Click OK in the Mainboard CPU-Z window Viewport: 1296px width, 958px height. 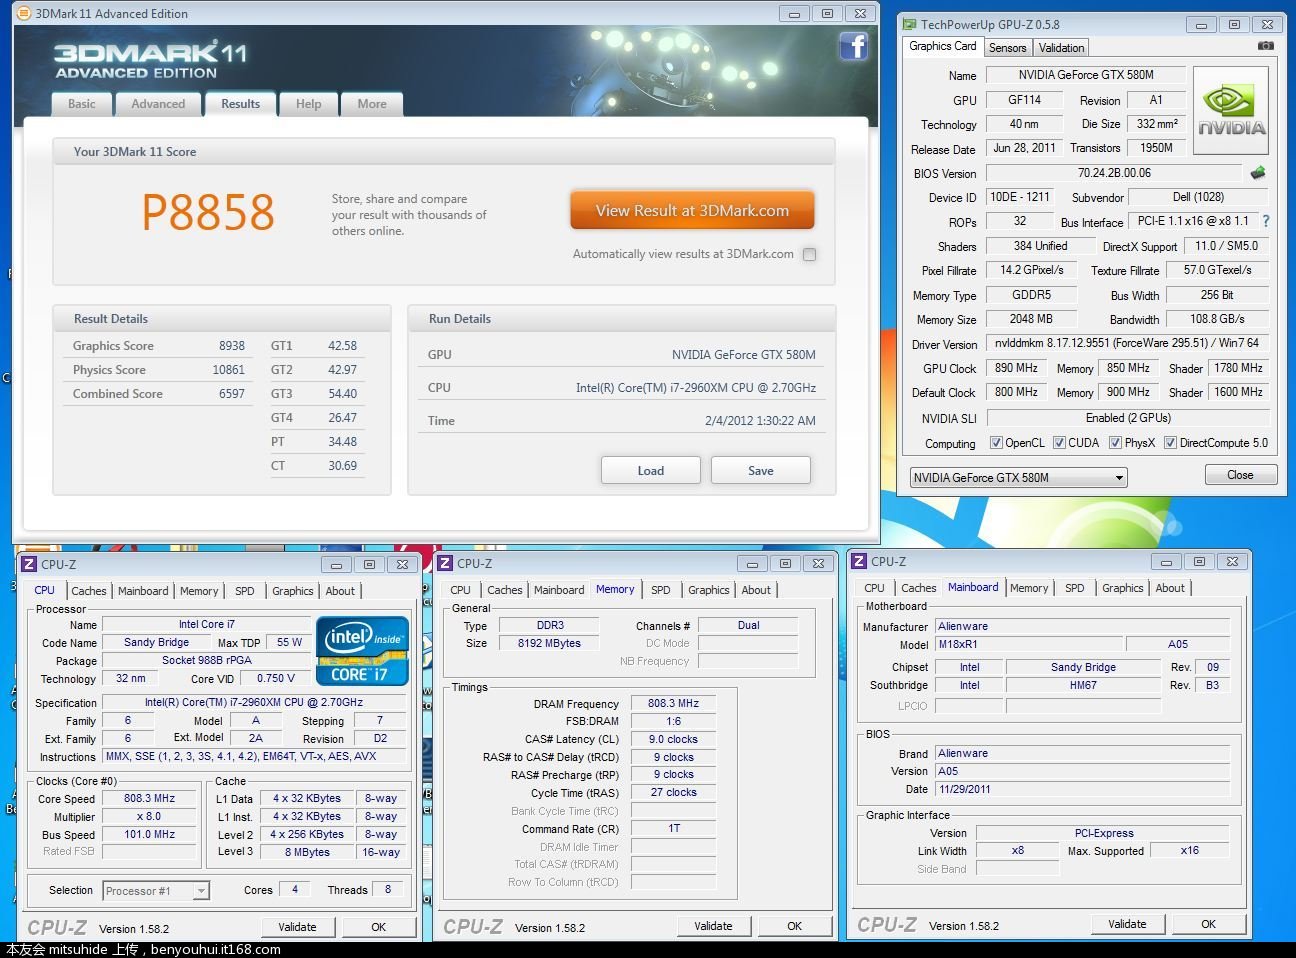point(1209,924)
